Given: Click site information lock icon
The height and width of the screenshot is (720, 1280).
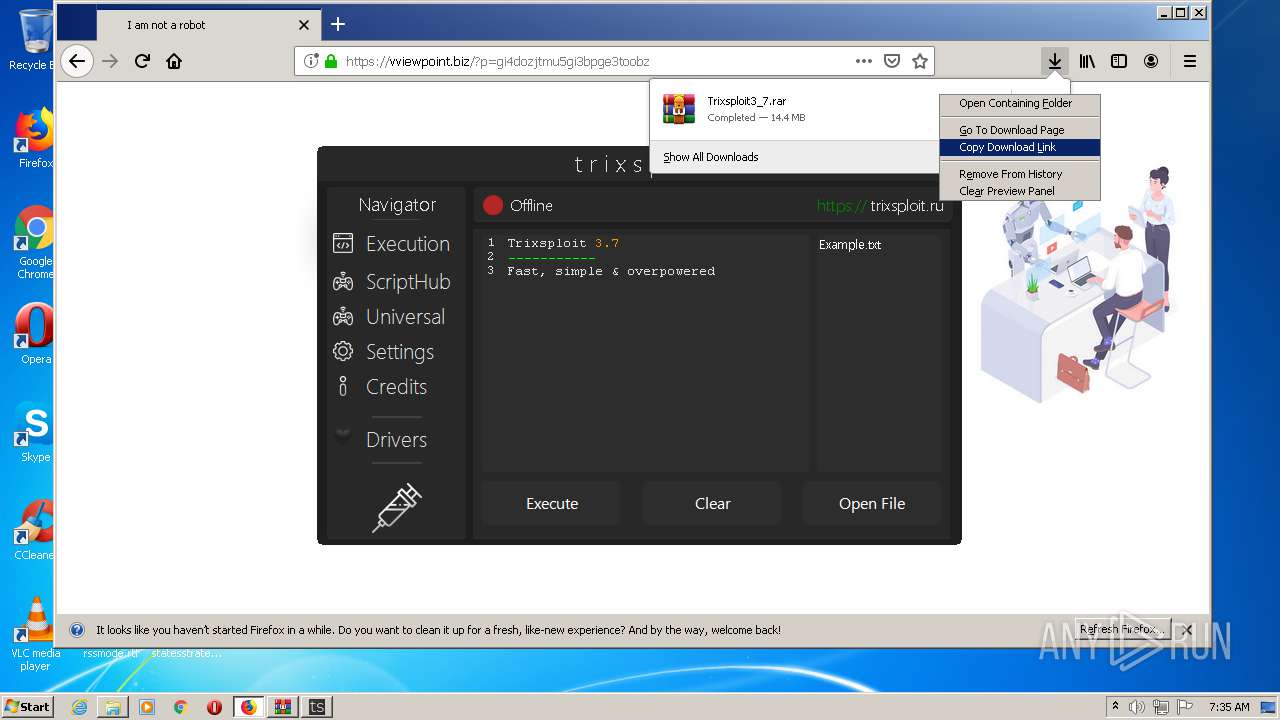Looking at the screenshot, I should coord(331,61).
